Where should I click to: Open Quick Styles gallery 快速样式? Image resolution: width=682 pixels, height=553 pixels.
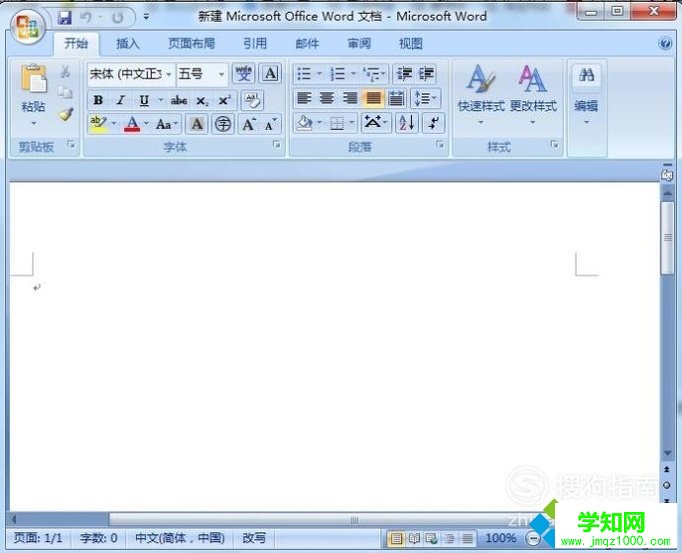480,95
